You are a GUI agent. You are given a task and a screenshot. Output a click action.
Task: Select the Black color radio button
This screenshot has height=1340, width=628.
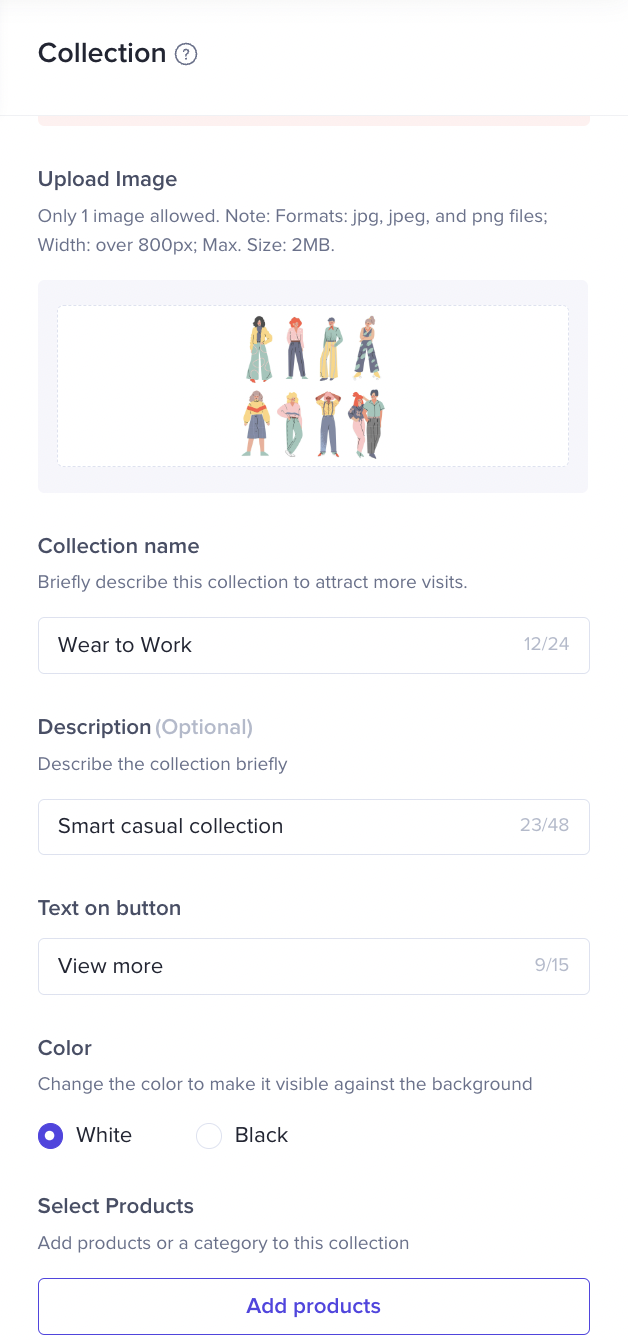[x=208, y=1136]
